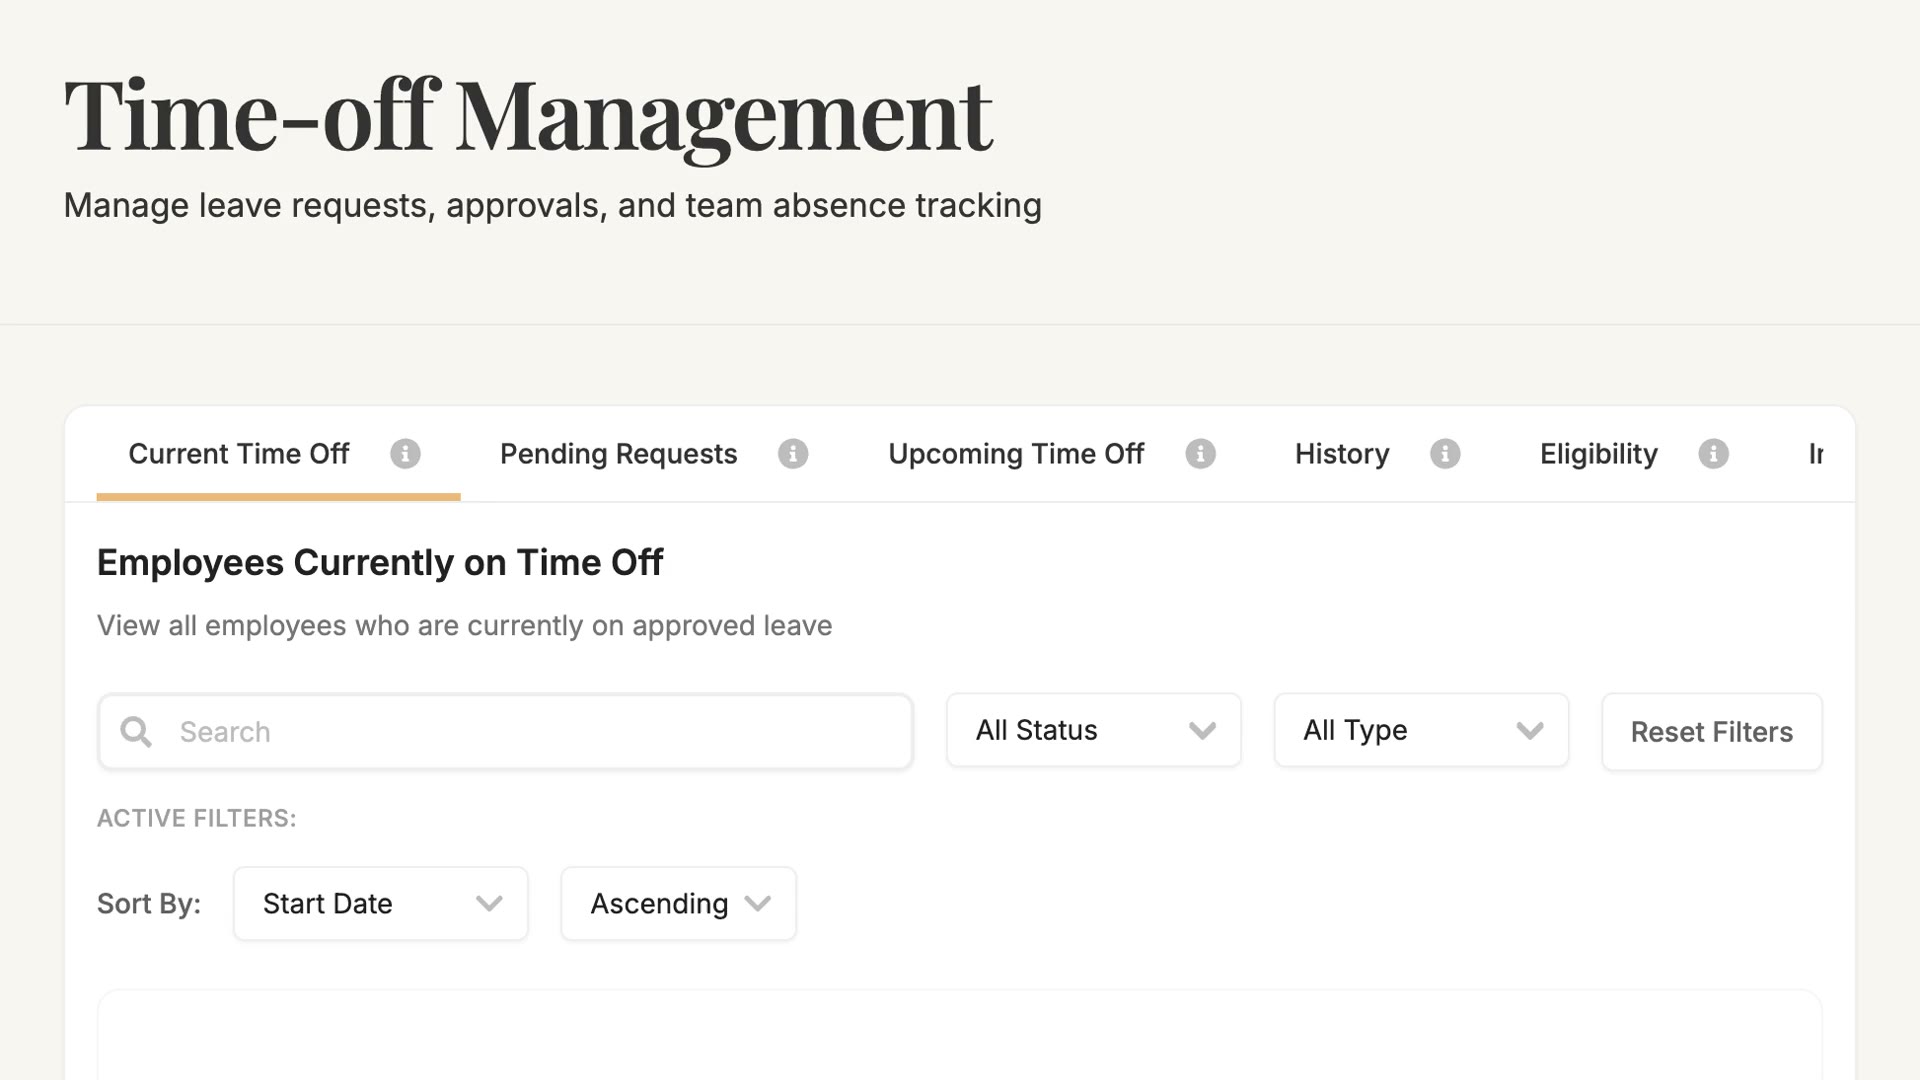Open the All Status dropdown

click(x=1094, y=731)
